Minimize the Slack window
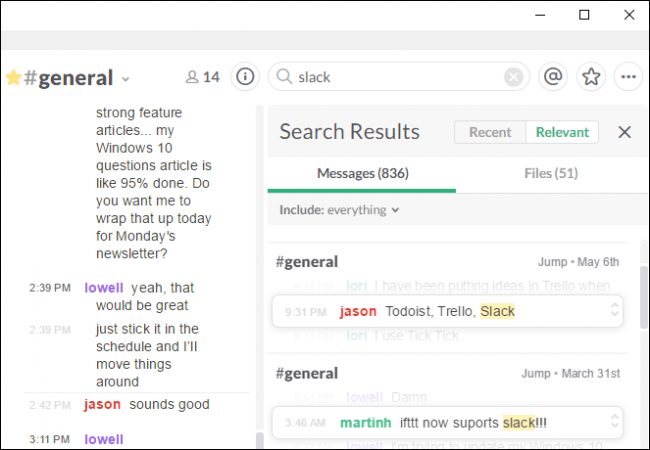Screen dimensions: 650x450 click(540, 15)
